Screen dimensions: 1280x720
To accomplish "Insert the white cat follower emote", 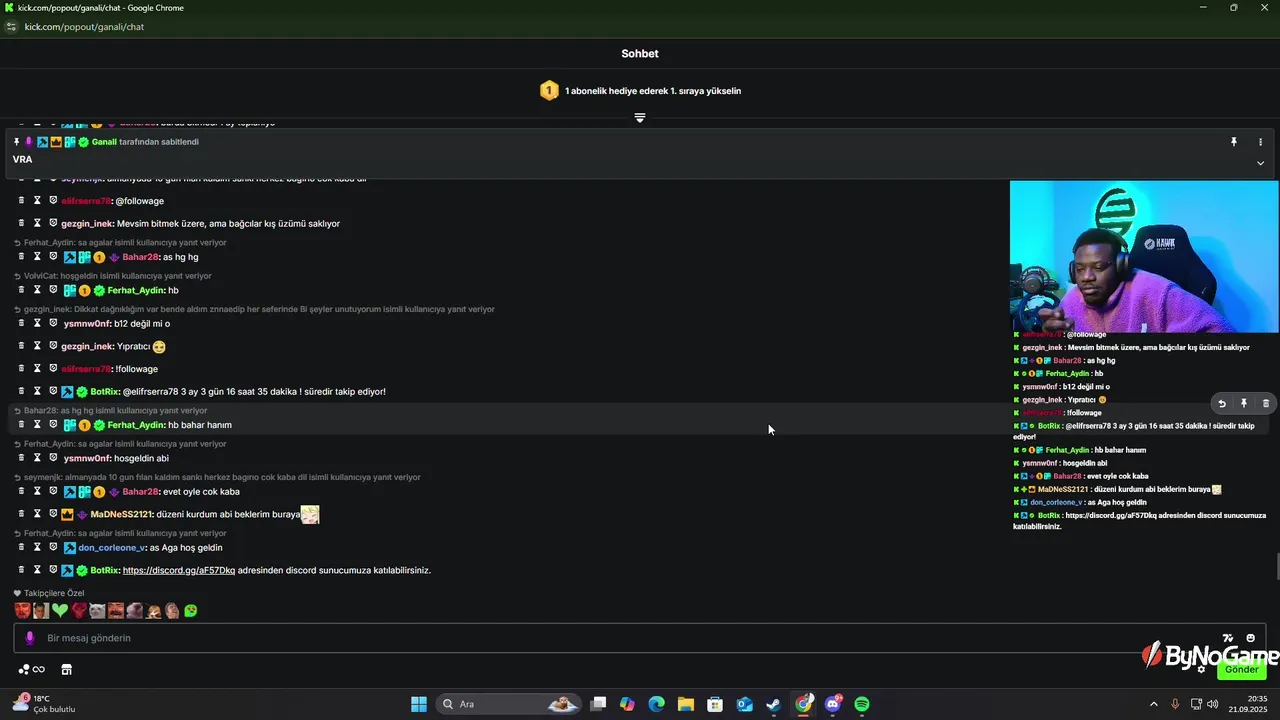I will tap(97, 610).
